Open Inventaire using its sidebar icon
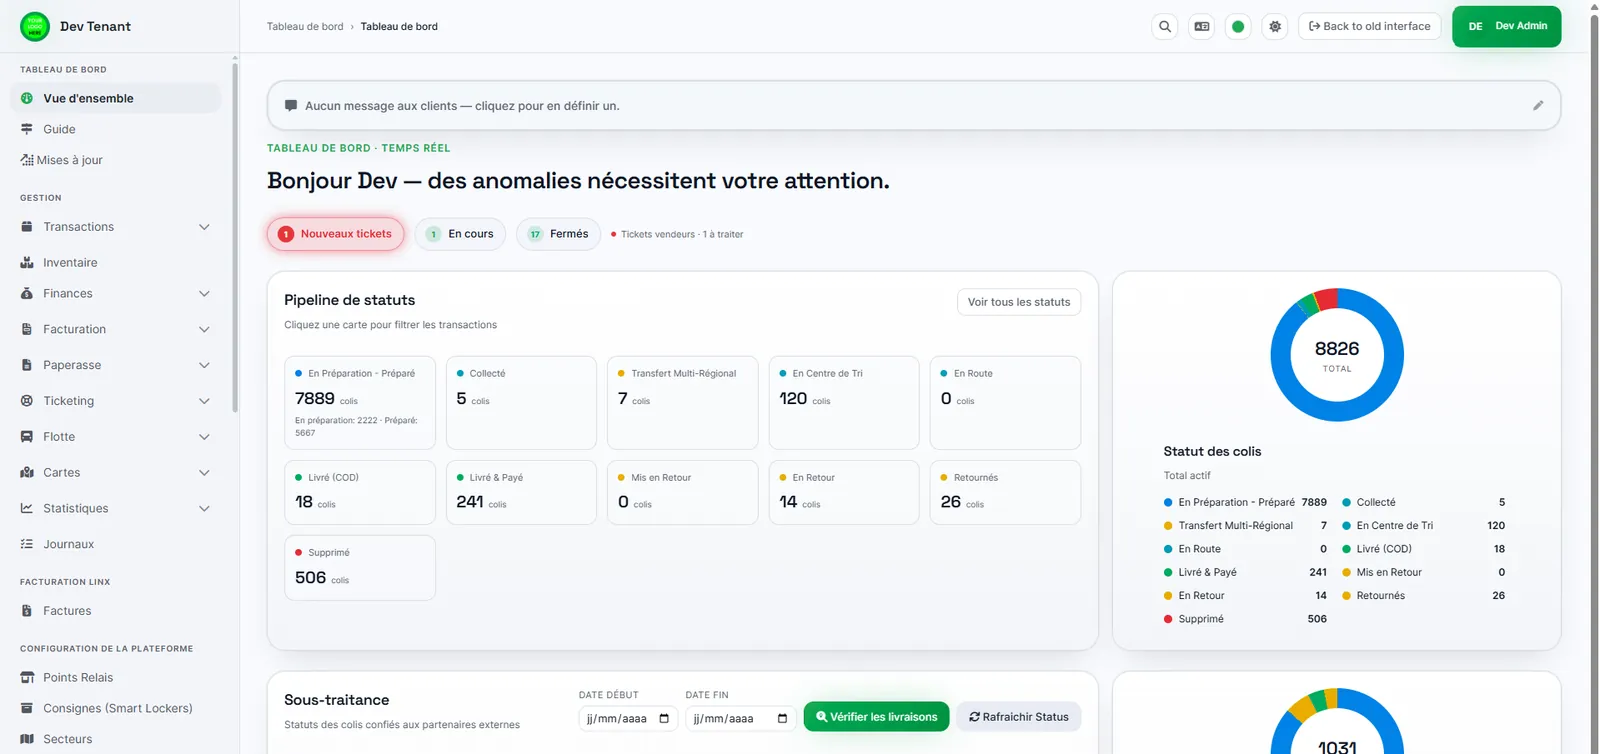Viewport: 1600px width, 754px height. [27, 262]
